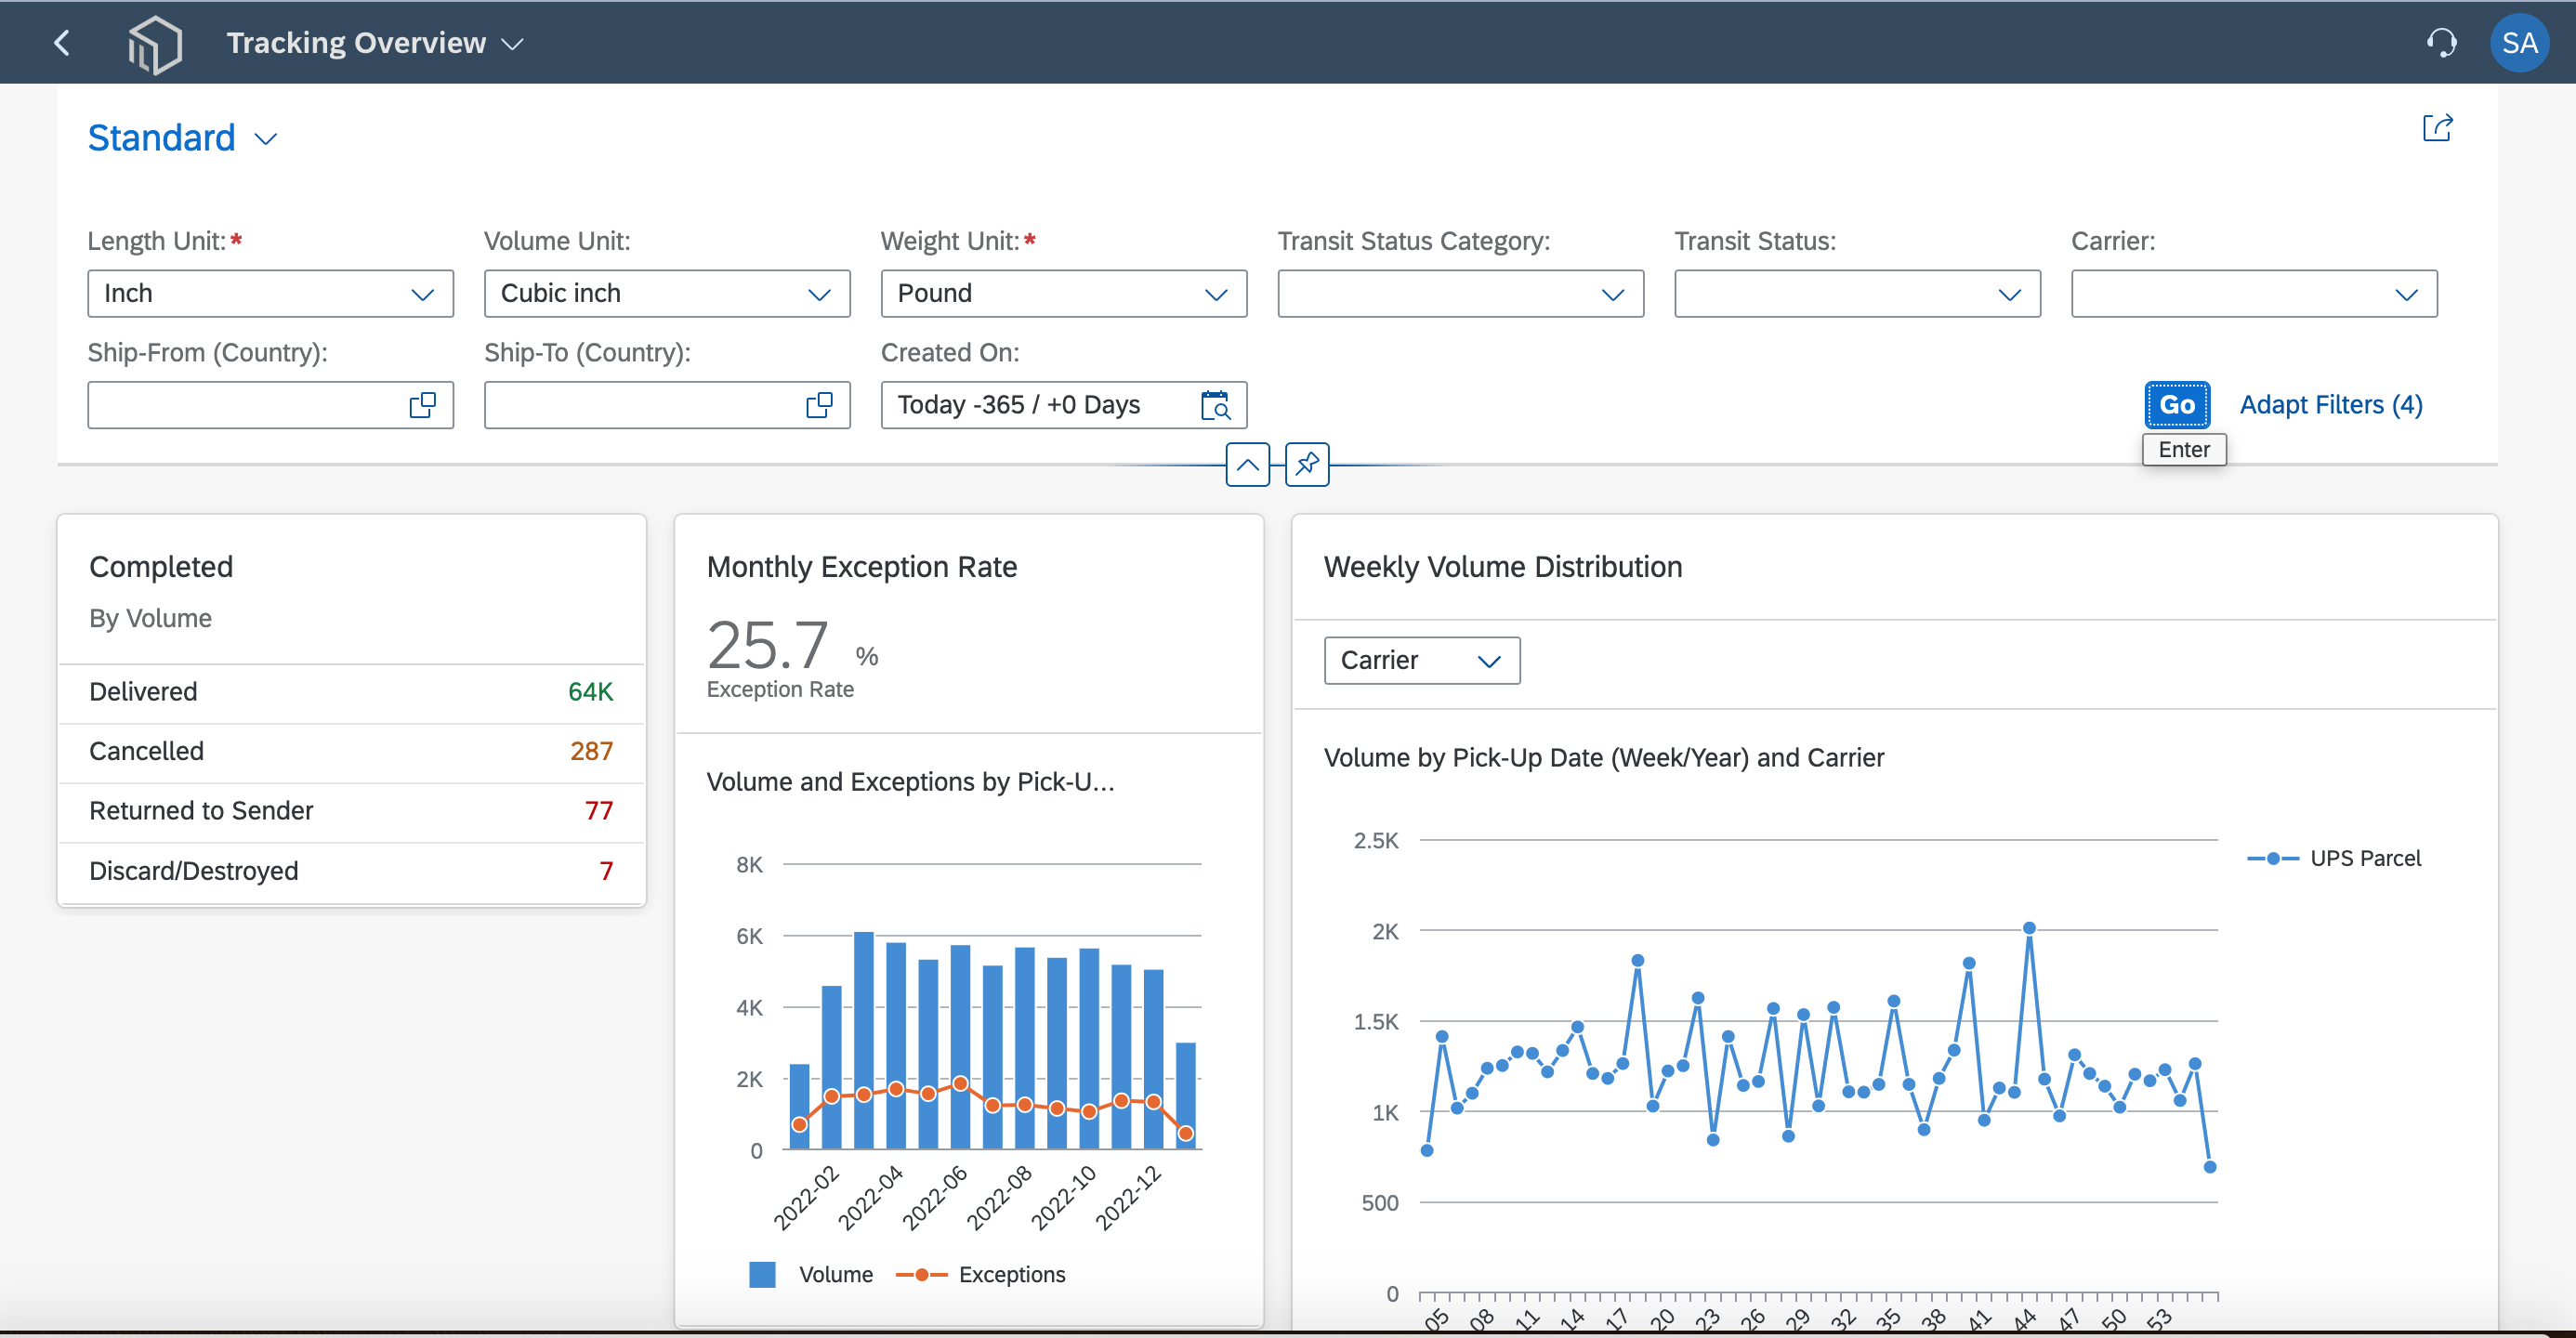2576x1338 pixels.
Task: Toggle Volume legend square
Action: [x=763, y=1274]
